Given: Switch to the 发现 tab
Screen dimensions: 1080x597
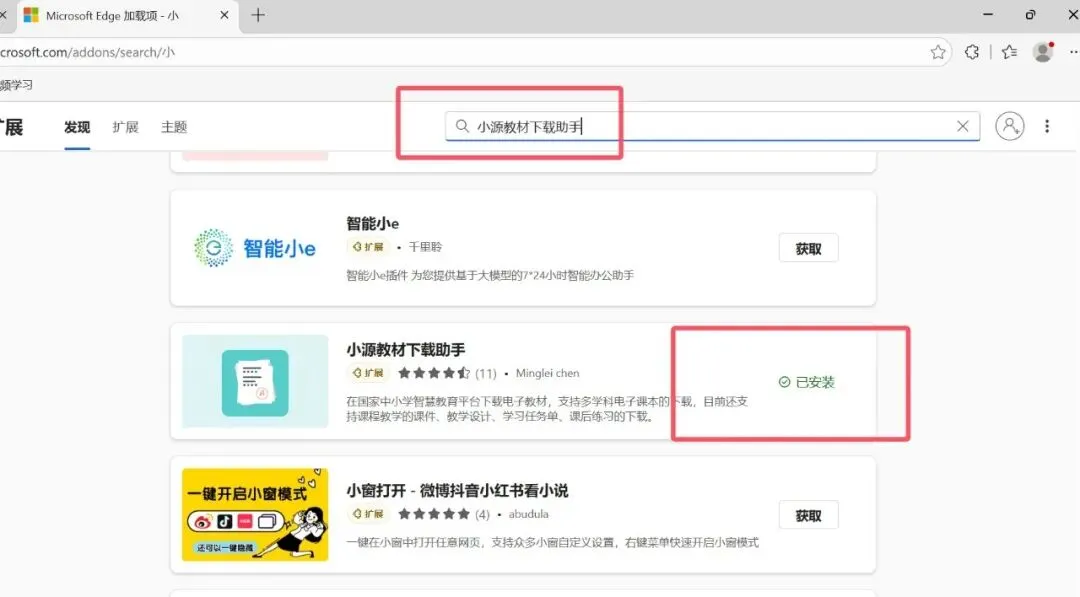Looking at the screenshot, I should [77, 127].
